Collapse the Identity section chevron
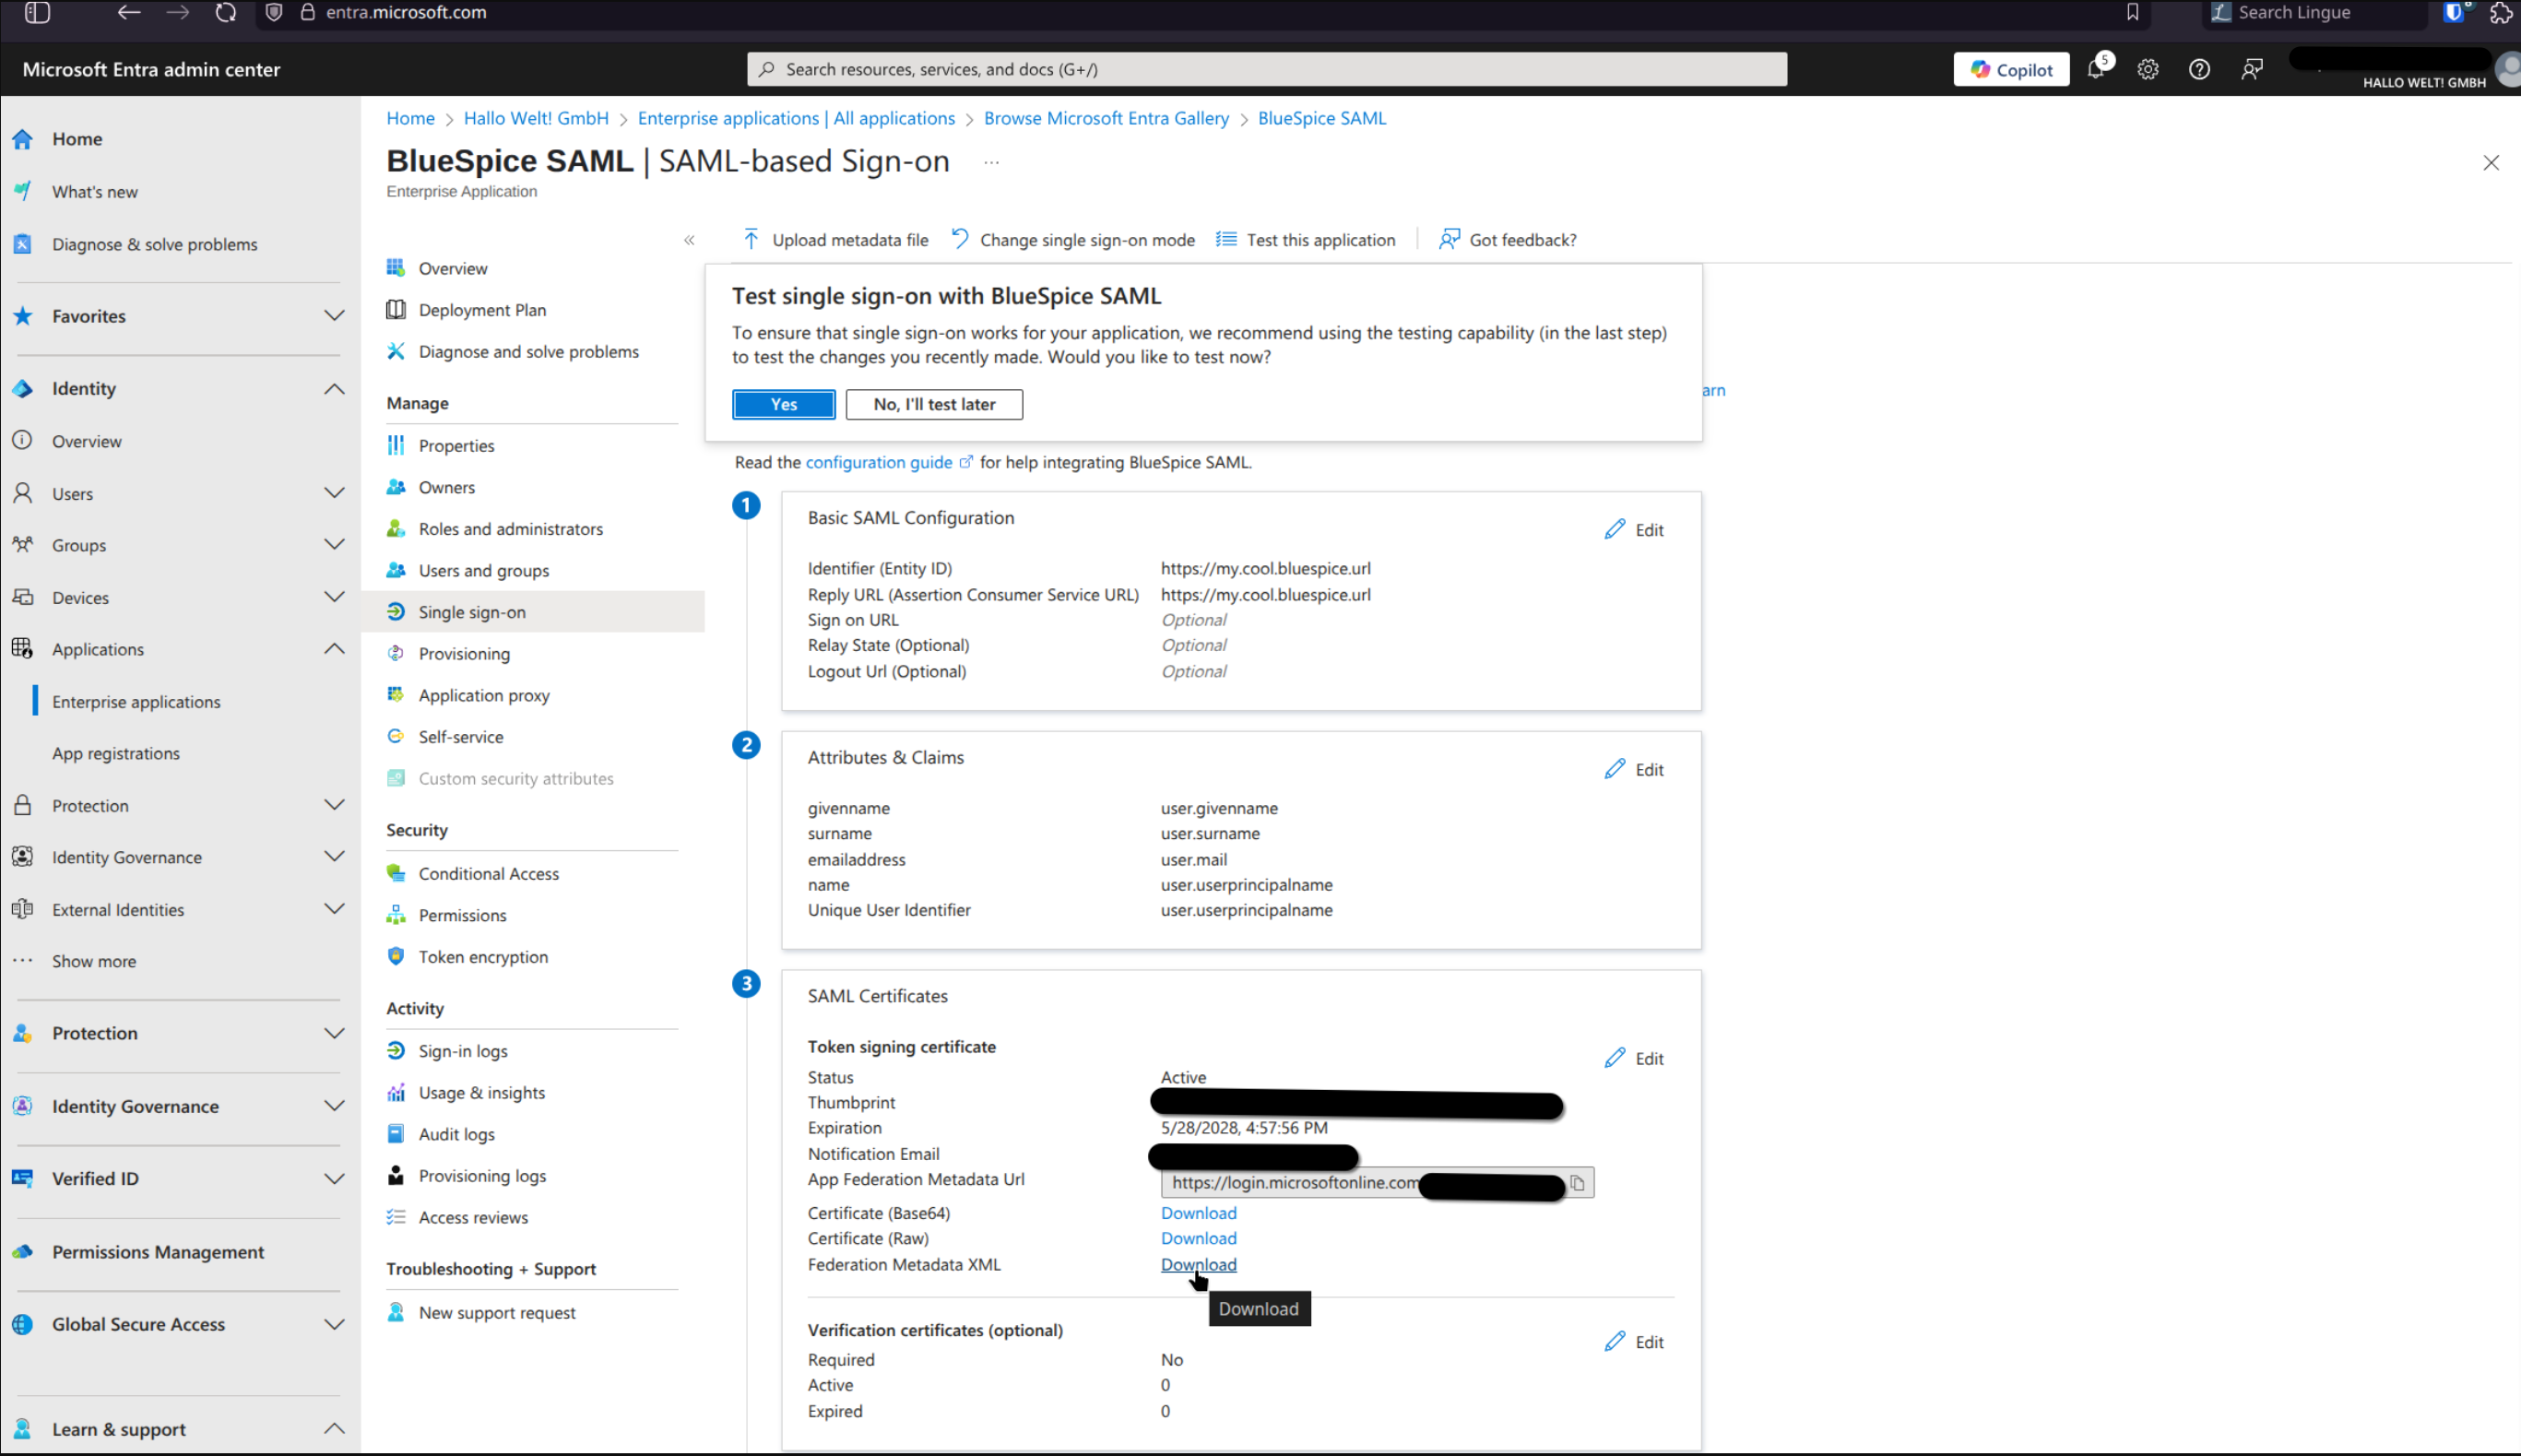 [x=334, y=388]
